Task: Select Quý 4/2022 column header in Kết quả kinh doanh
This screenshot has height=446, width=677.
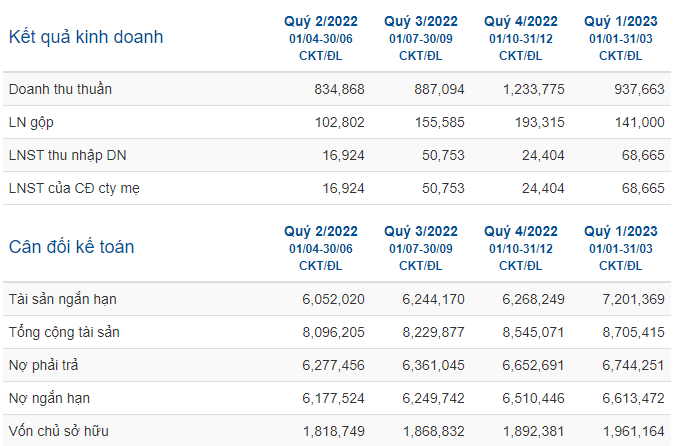Action: pos(521,21)
